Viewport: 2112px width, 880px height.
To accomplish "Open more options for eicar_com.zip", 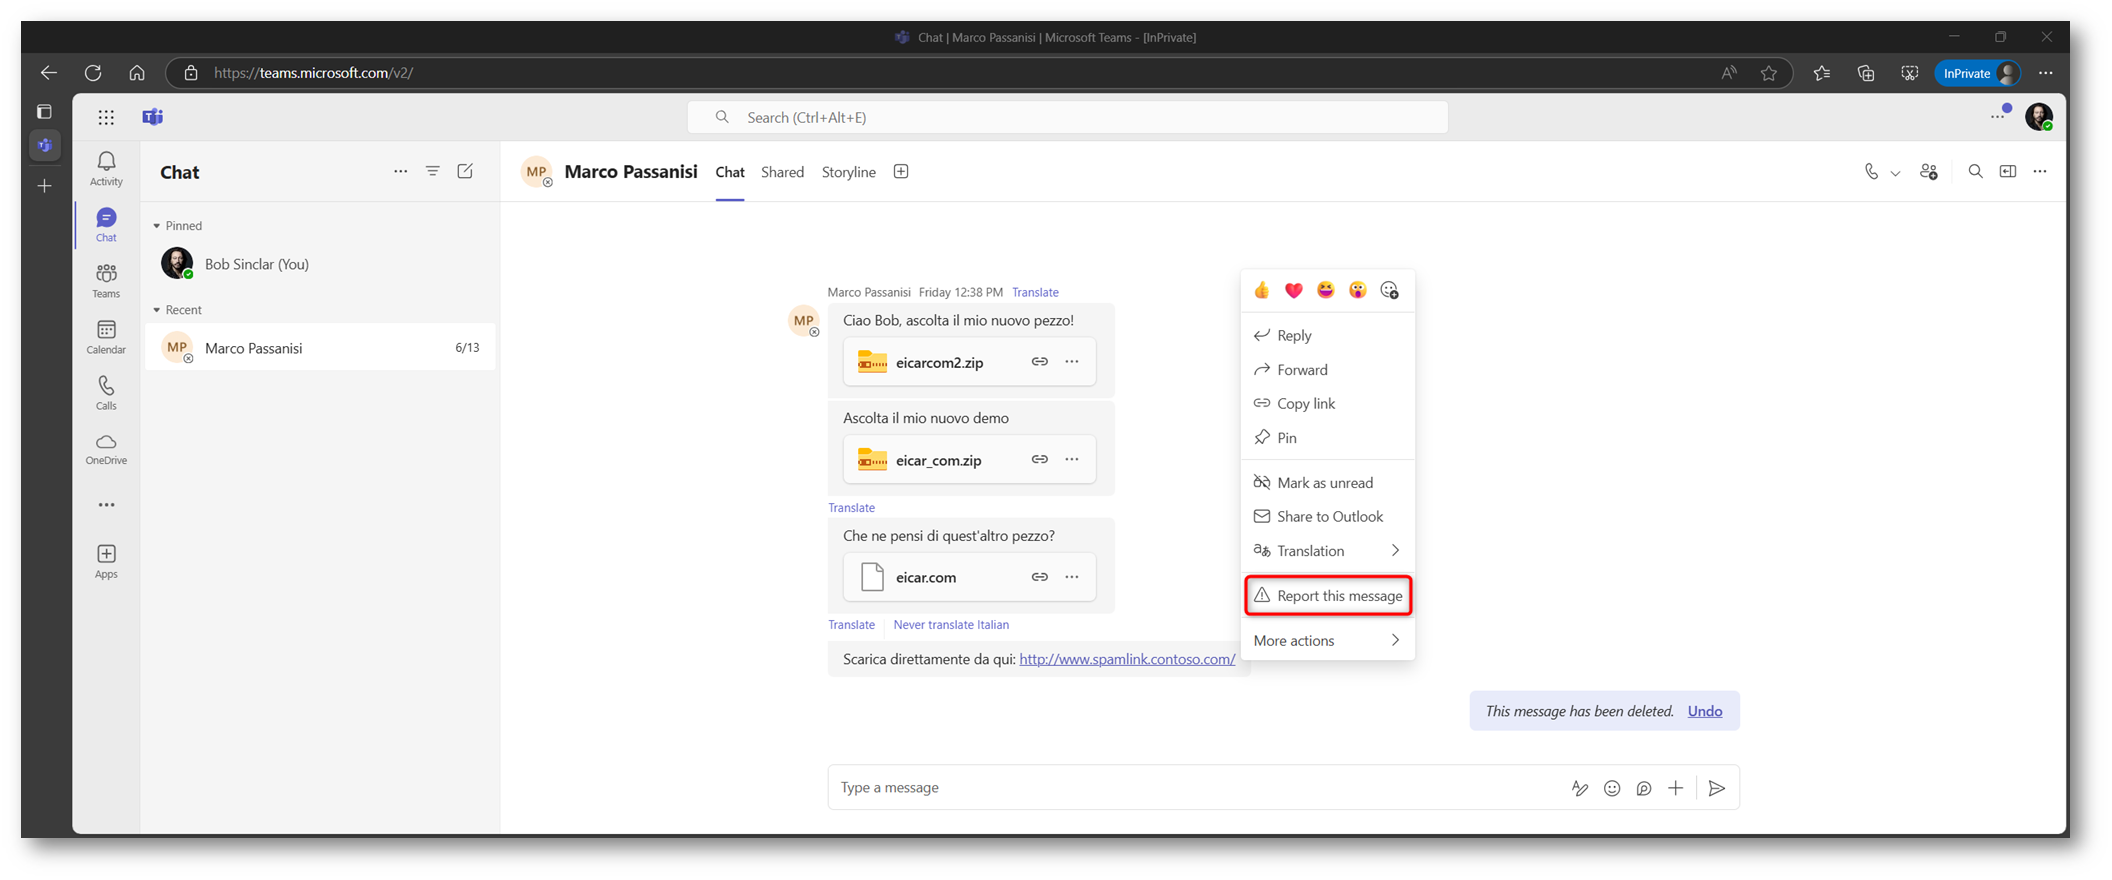I will click(x=1072, y=459).
